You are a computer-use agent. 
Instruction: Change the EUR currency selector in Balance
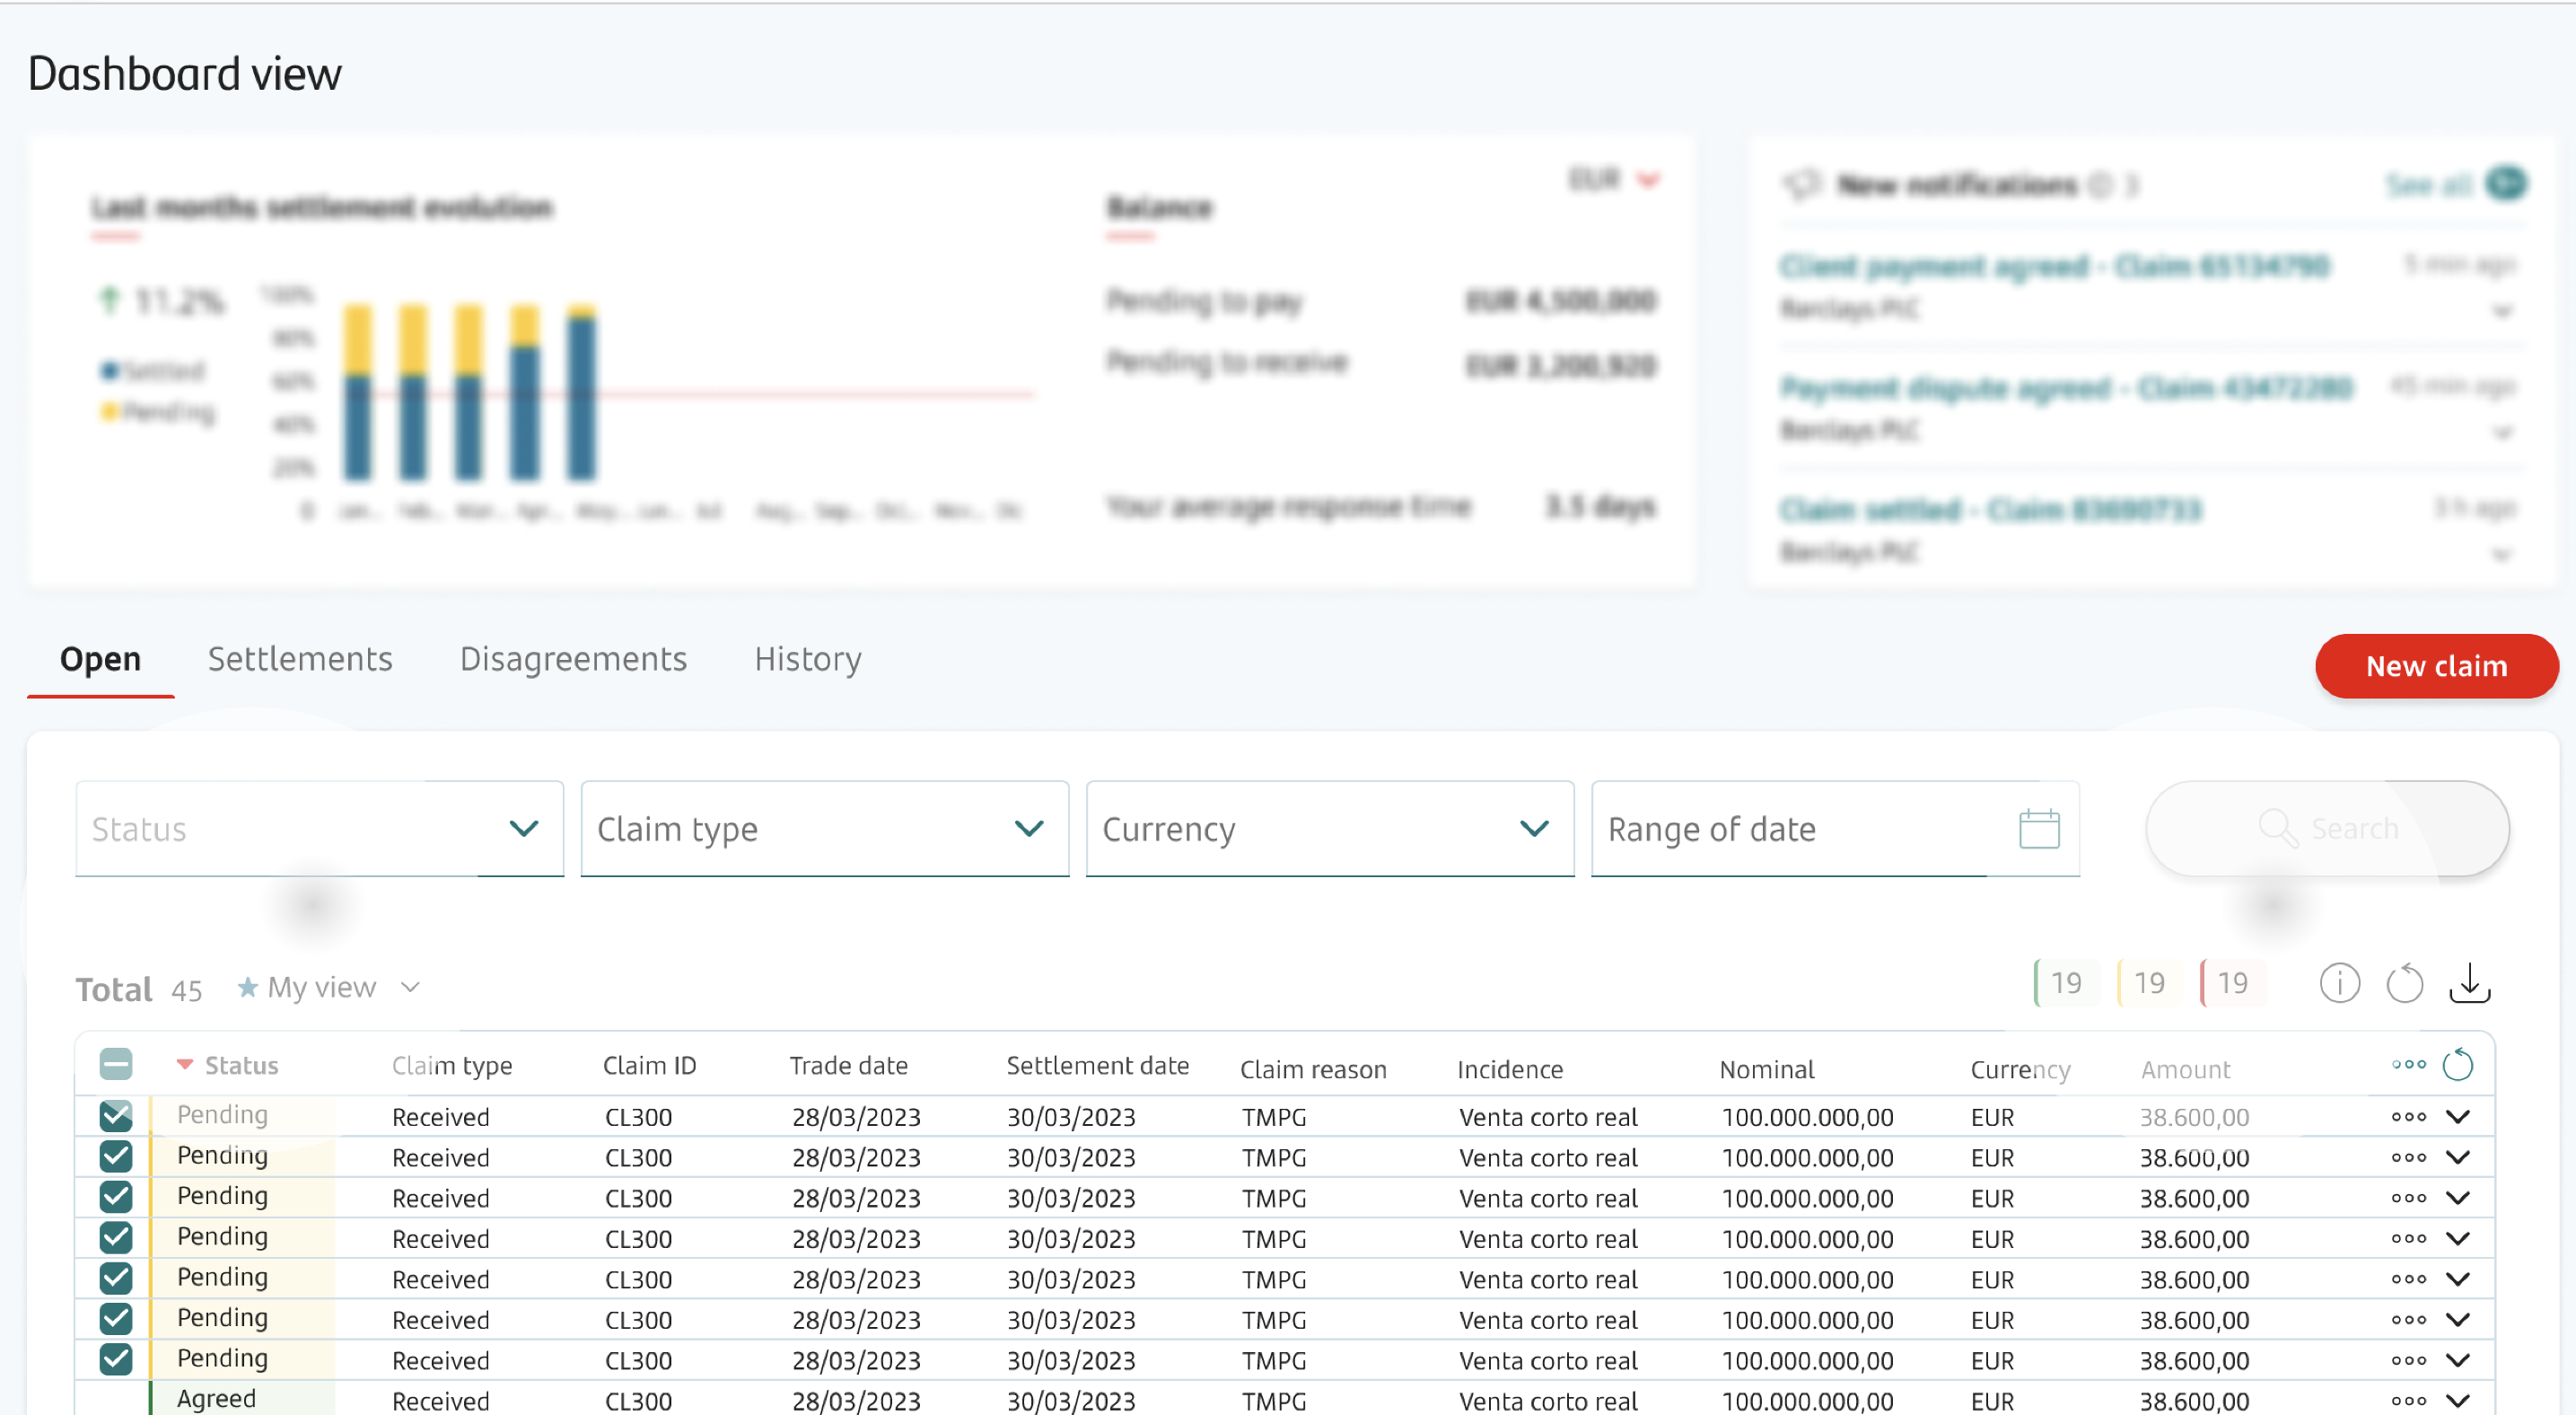[x=1614, y=180]
